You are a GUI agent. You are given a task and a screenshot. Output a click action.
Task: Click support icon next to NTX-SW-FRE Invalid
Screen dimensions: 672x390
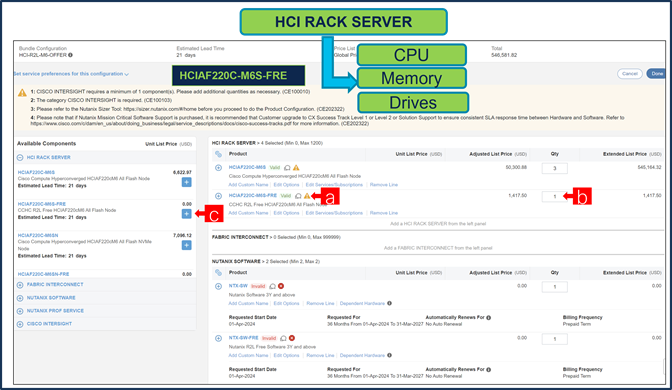[x=283, y=339]
